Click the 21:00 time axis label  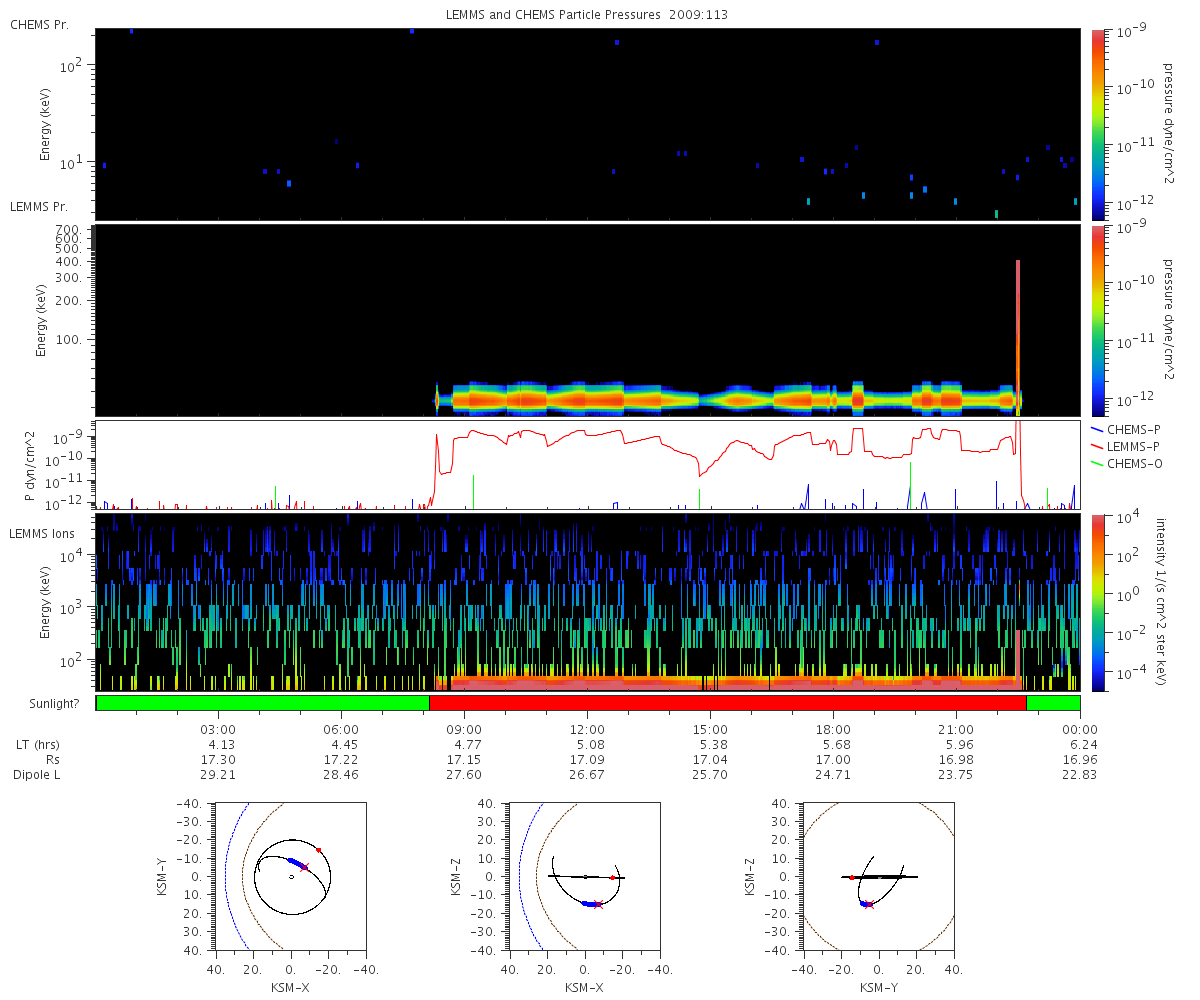point(957,729)
